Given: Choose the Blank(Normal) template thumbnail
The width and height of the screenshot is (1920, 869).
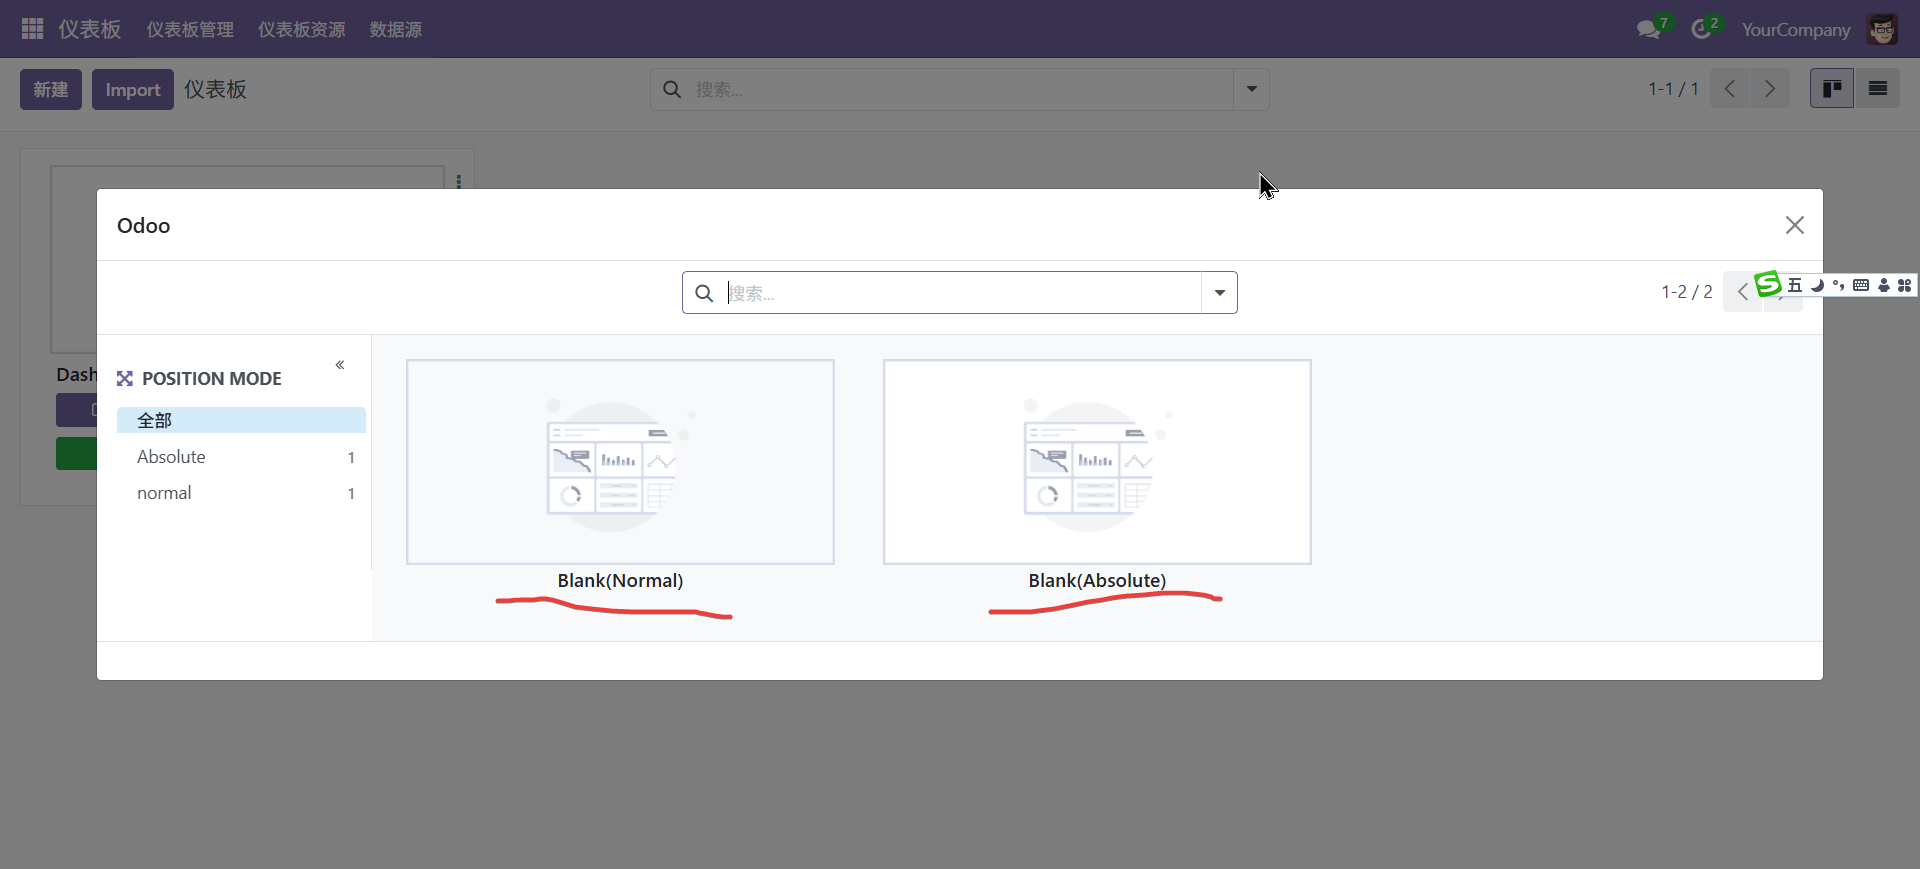Looking at the screenshot, I should tap(620, 462).
